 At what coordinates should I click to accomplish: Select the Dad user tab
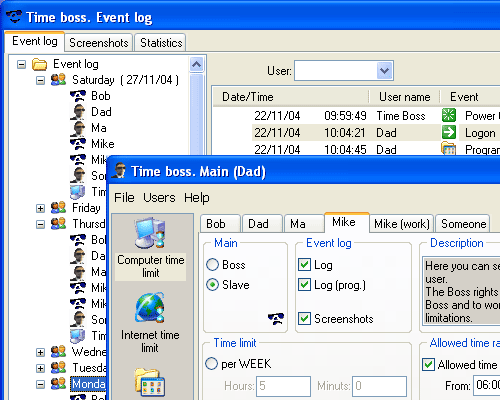click(262, 223)
